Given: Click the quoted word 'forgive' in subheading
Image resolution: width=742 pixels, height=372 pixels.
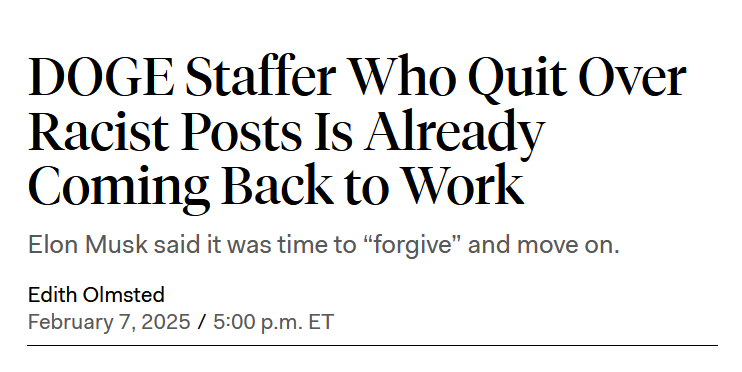Looking at the screenshot, I should pyautogui.click(x=413, y=246).
